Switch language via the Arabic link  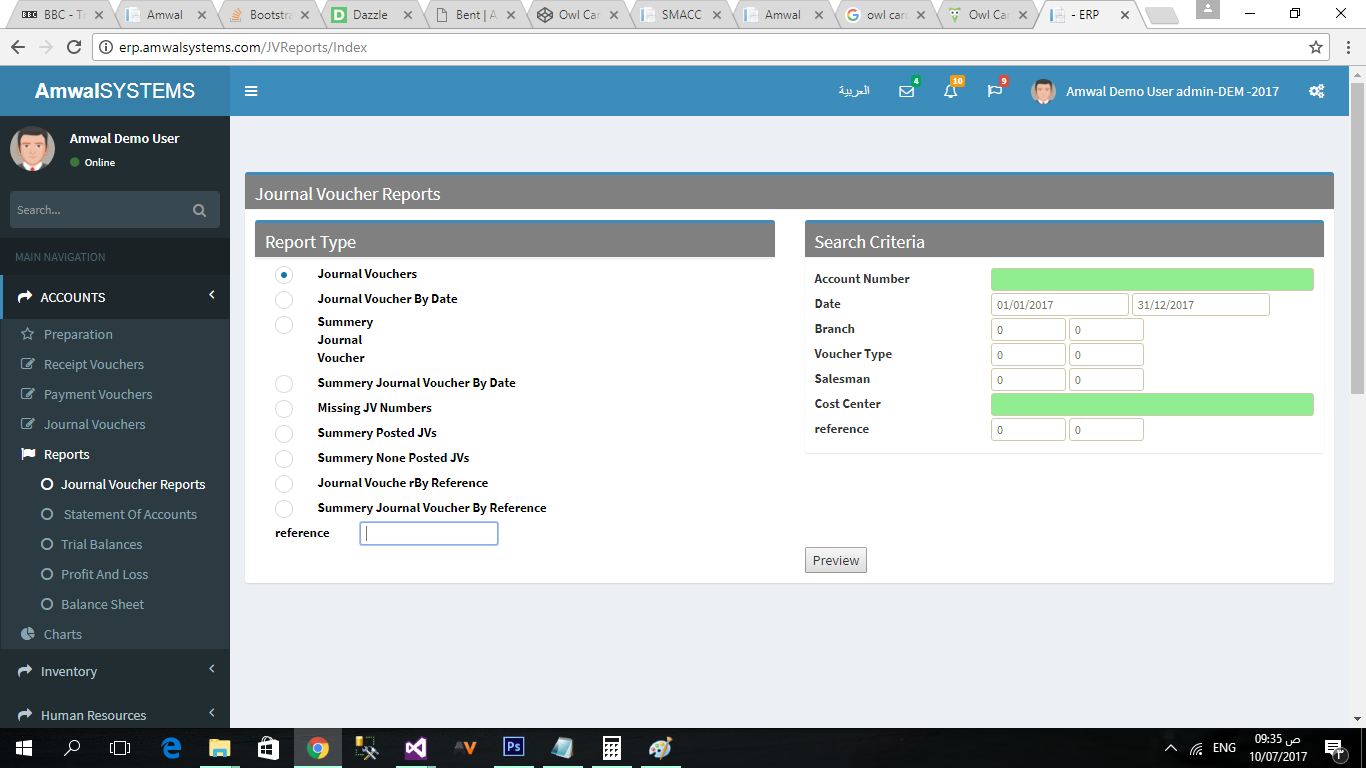click(x=854, y=91)
